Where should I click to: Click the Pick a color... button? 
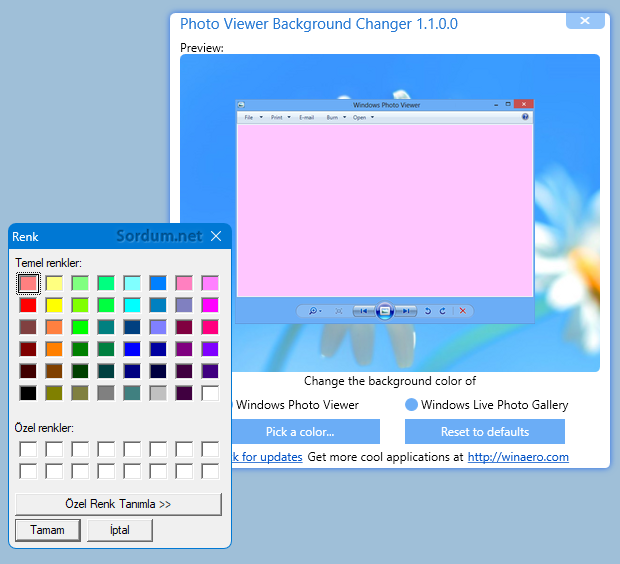[306, 432]
